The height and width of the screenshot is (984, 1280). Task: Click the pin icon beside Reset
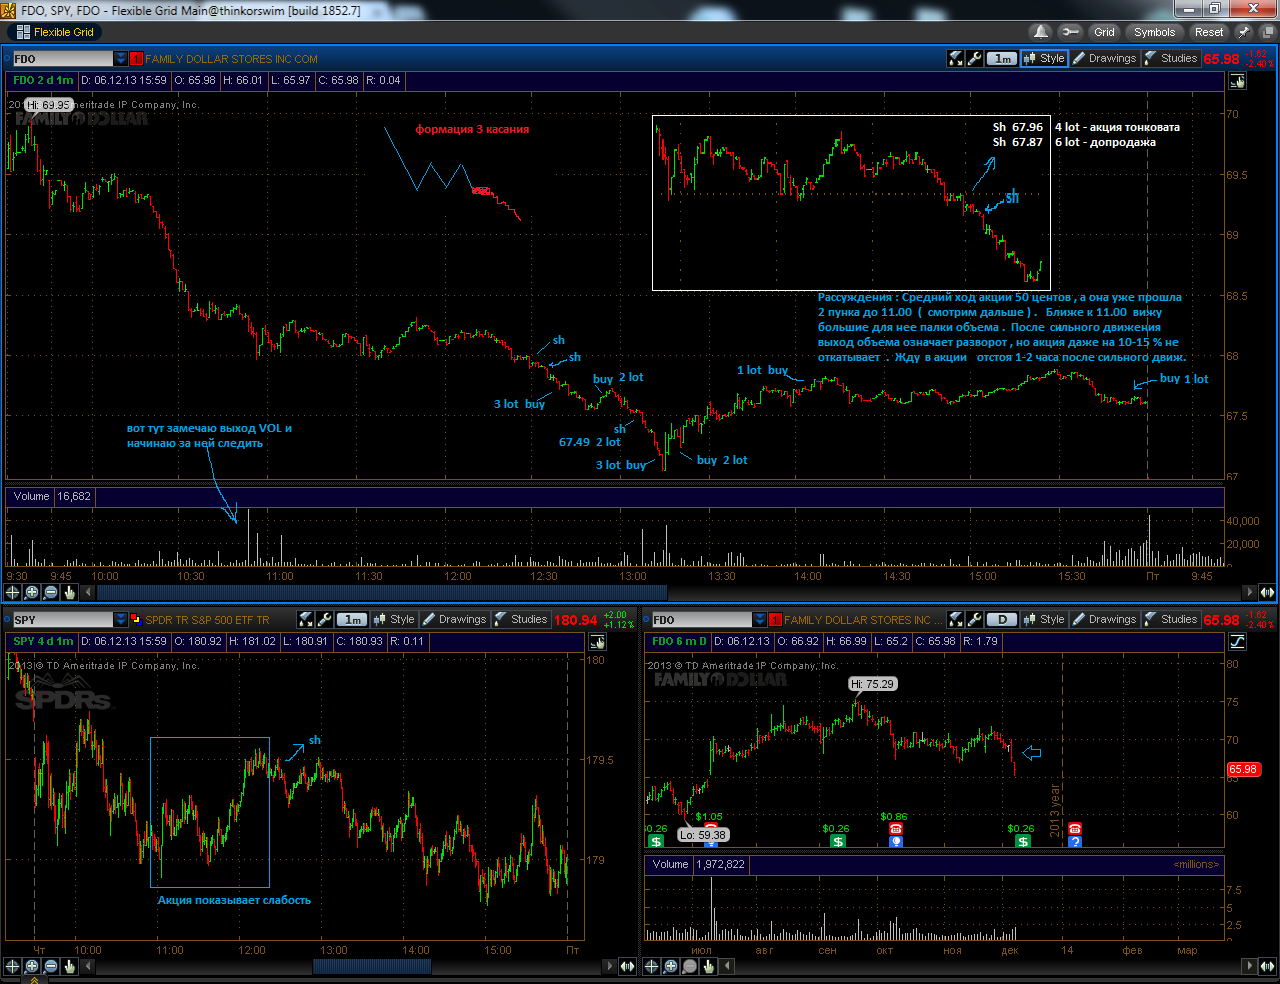click(1243, 32)
